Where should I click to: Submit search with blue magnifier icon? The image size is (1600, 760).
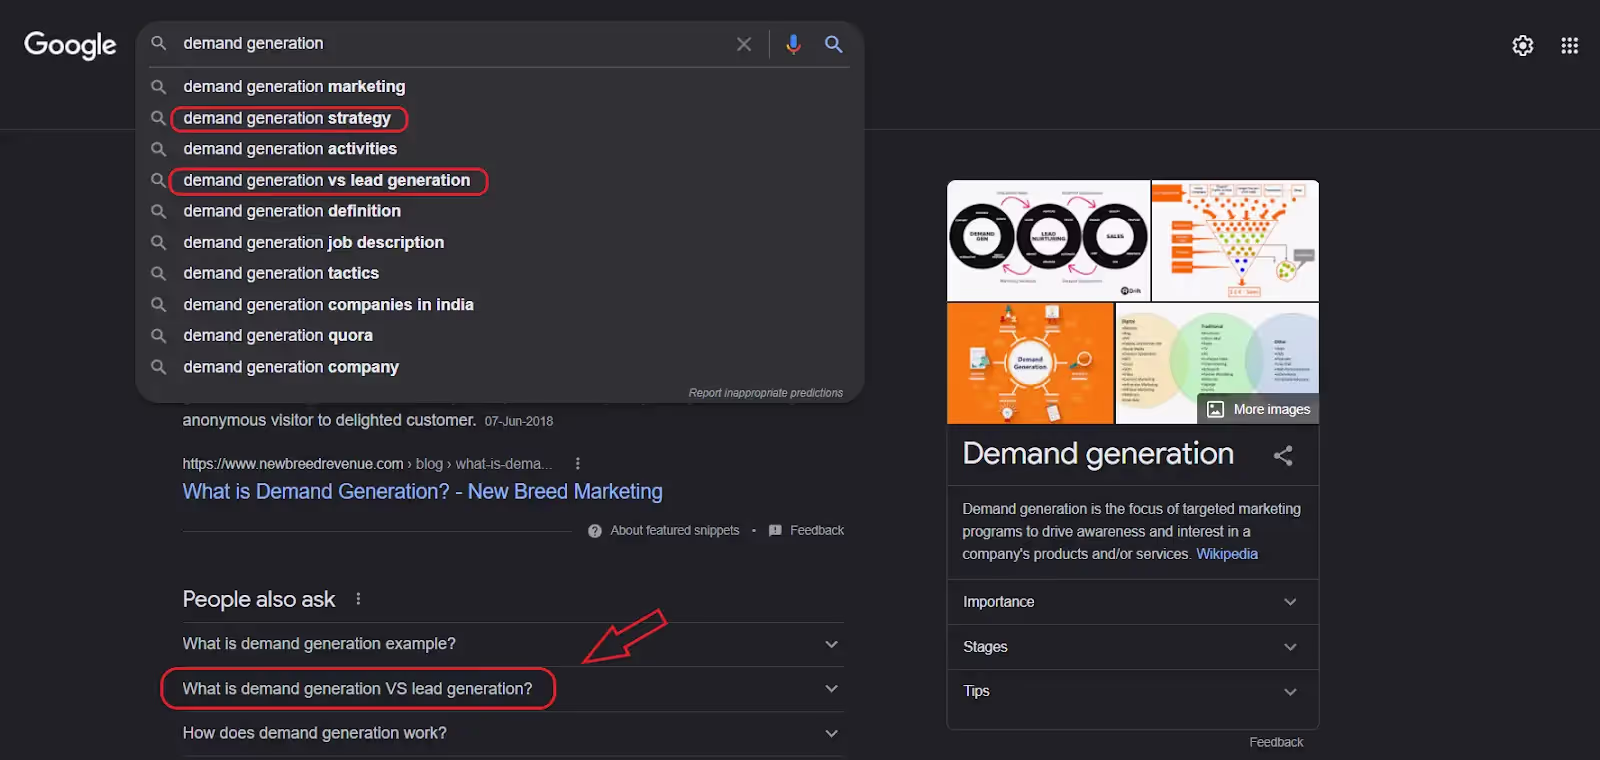833,44
